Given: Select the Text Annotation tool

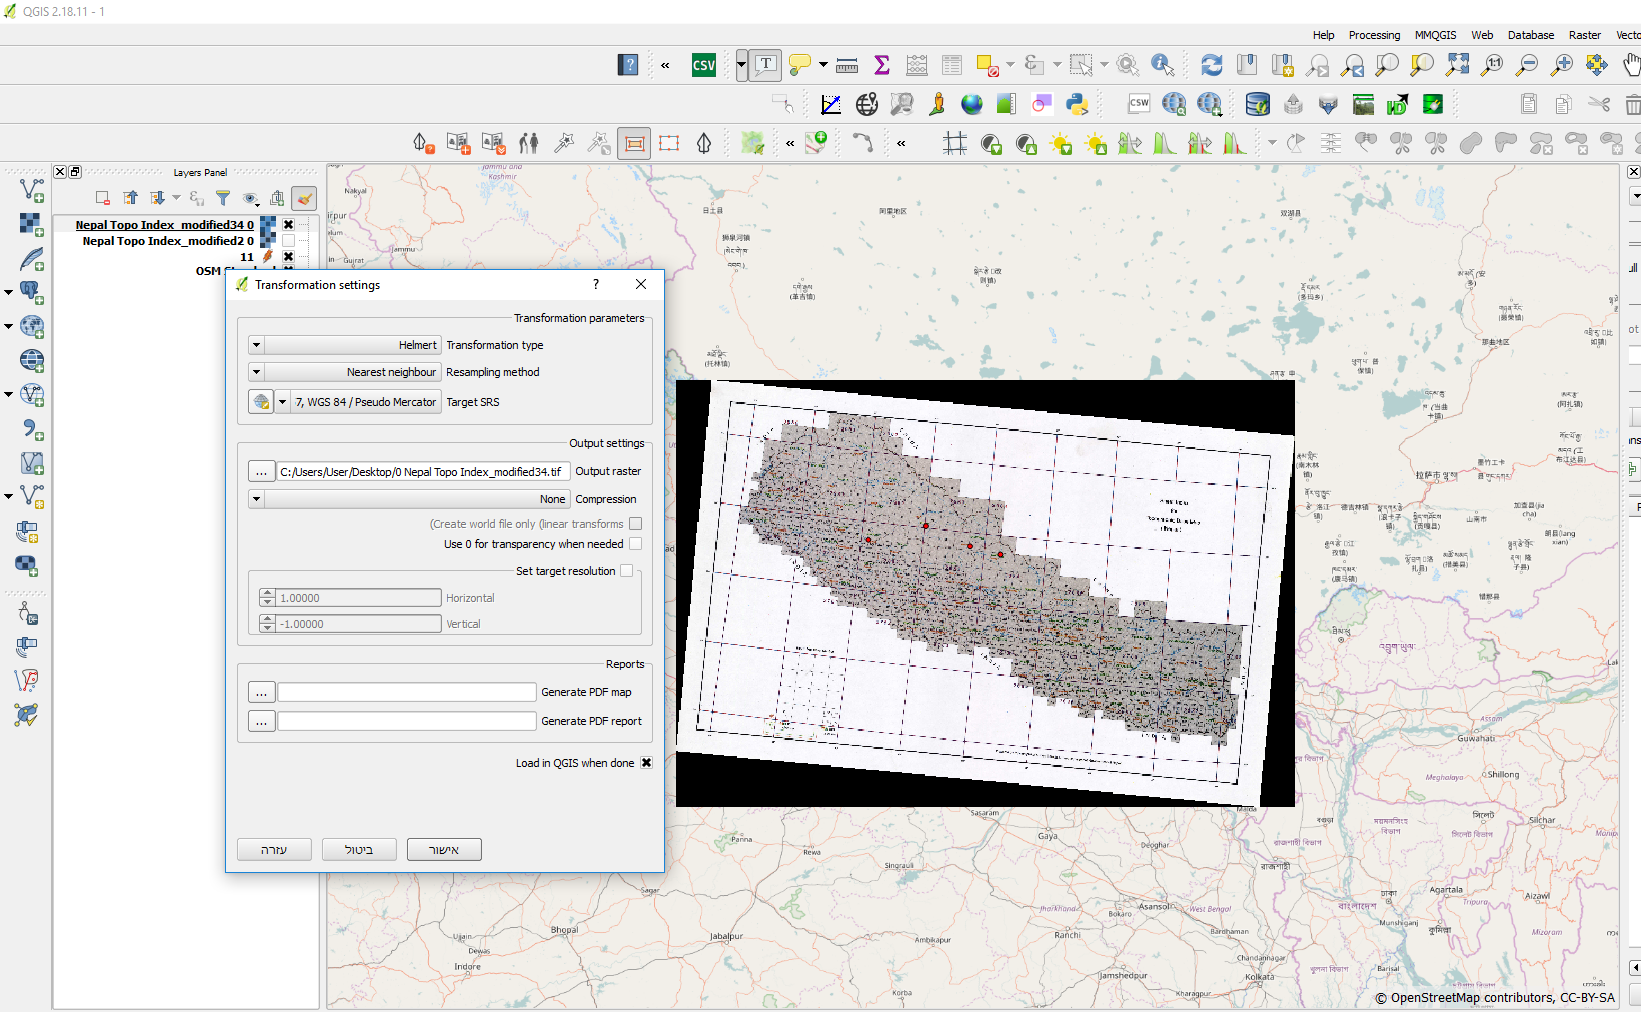Looking at the screenshot, I should pos(766,65).
